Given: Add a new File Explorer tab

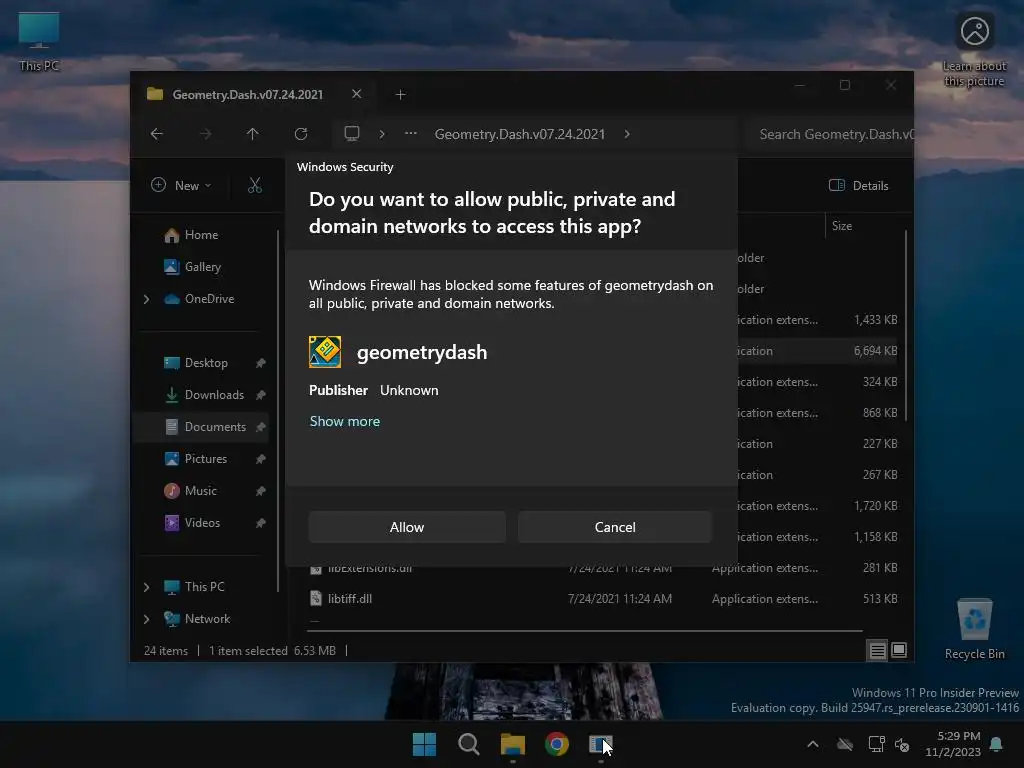Looking at the screenshot, I should point(400,95).
